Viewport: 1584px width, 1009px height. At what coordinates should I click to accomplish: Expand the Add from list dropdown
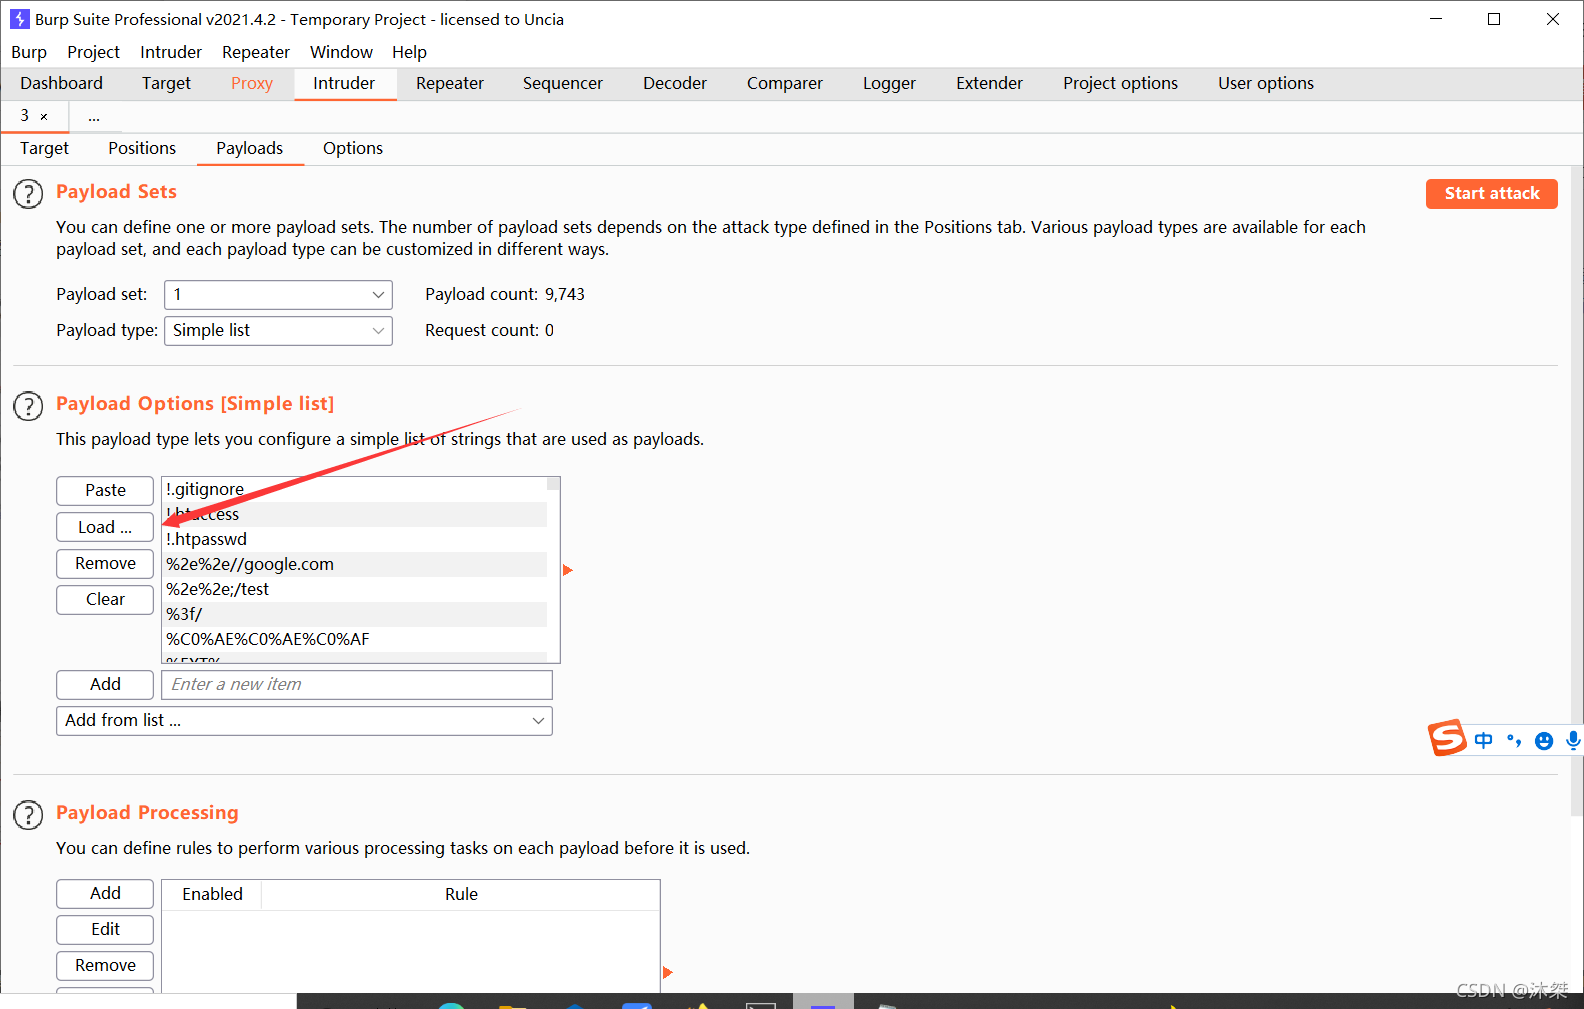pyautogui.click(x=304, y=721)
